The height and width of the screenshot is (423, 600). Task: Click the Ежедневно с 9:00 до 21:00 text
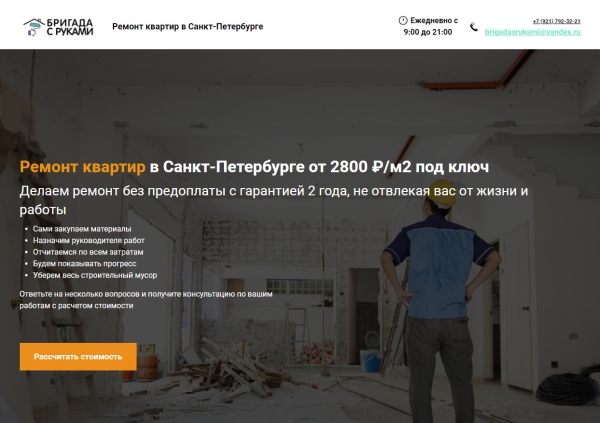tap(428, 26)
